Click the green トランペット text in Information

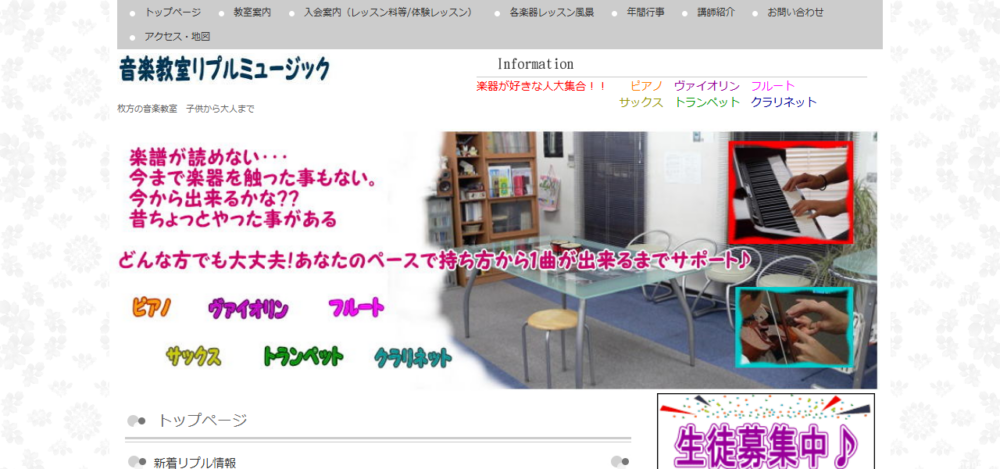pos(707,102)
